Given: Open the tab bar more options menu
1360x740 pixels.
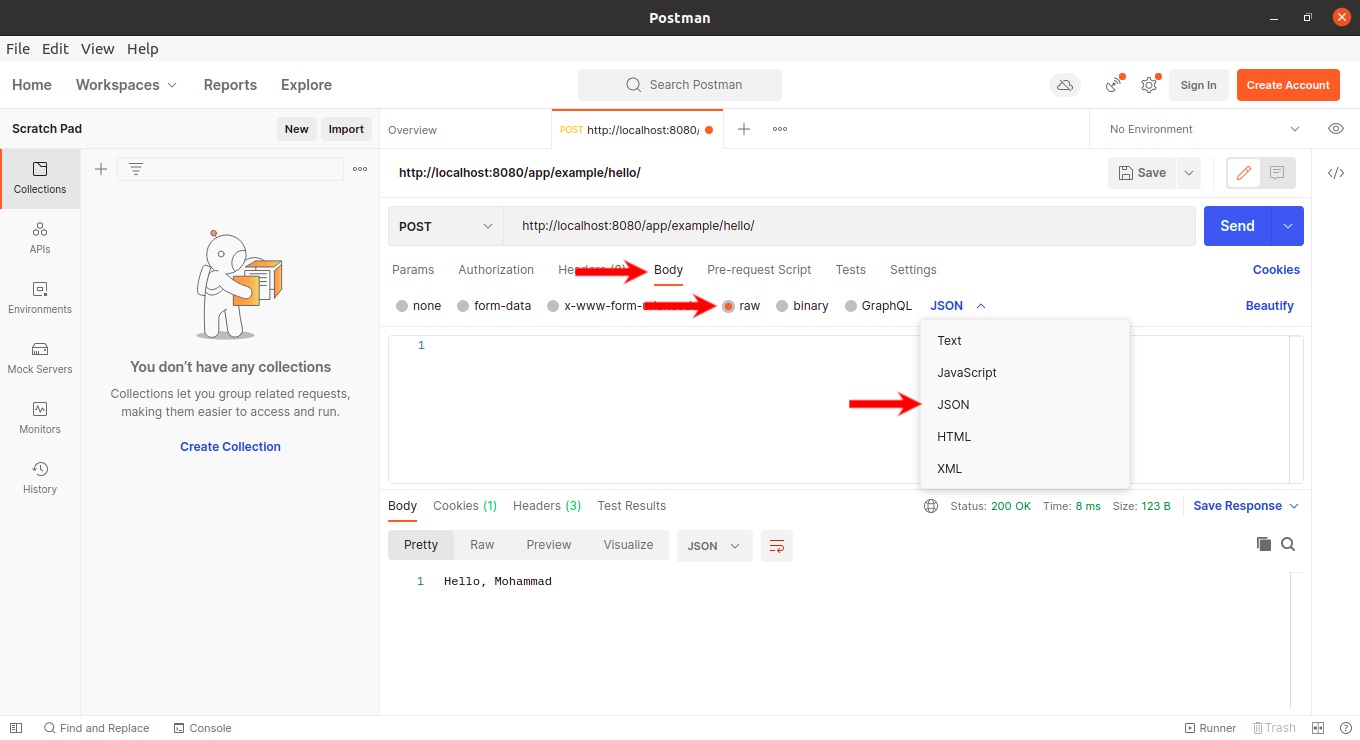Looking at the screenshot, I should tap(780, 129).
